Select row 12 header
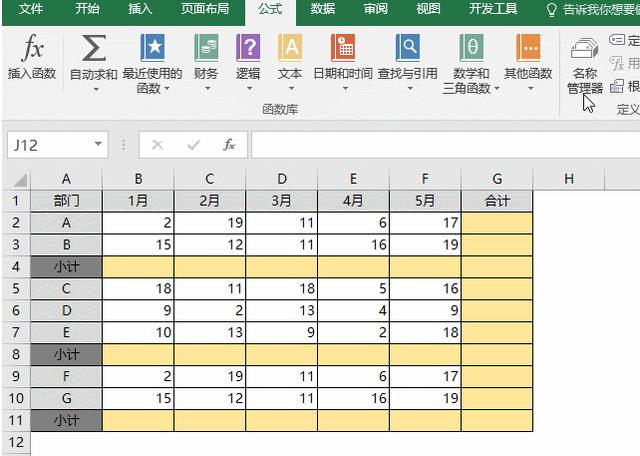 click(x=16, y=442)
